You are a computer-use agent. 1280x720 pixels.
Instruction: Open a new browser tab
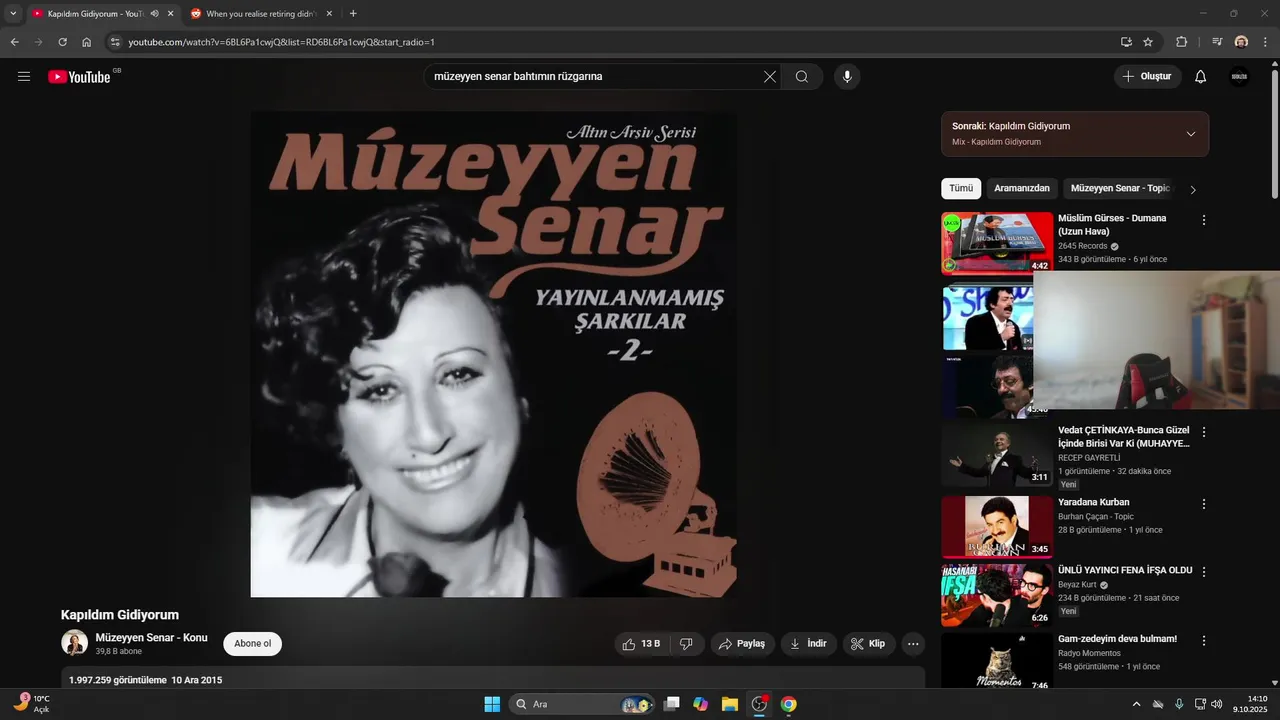[x=353, y=14]
